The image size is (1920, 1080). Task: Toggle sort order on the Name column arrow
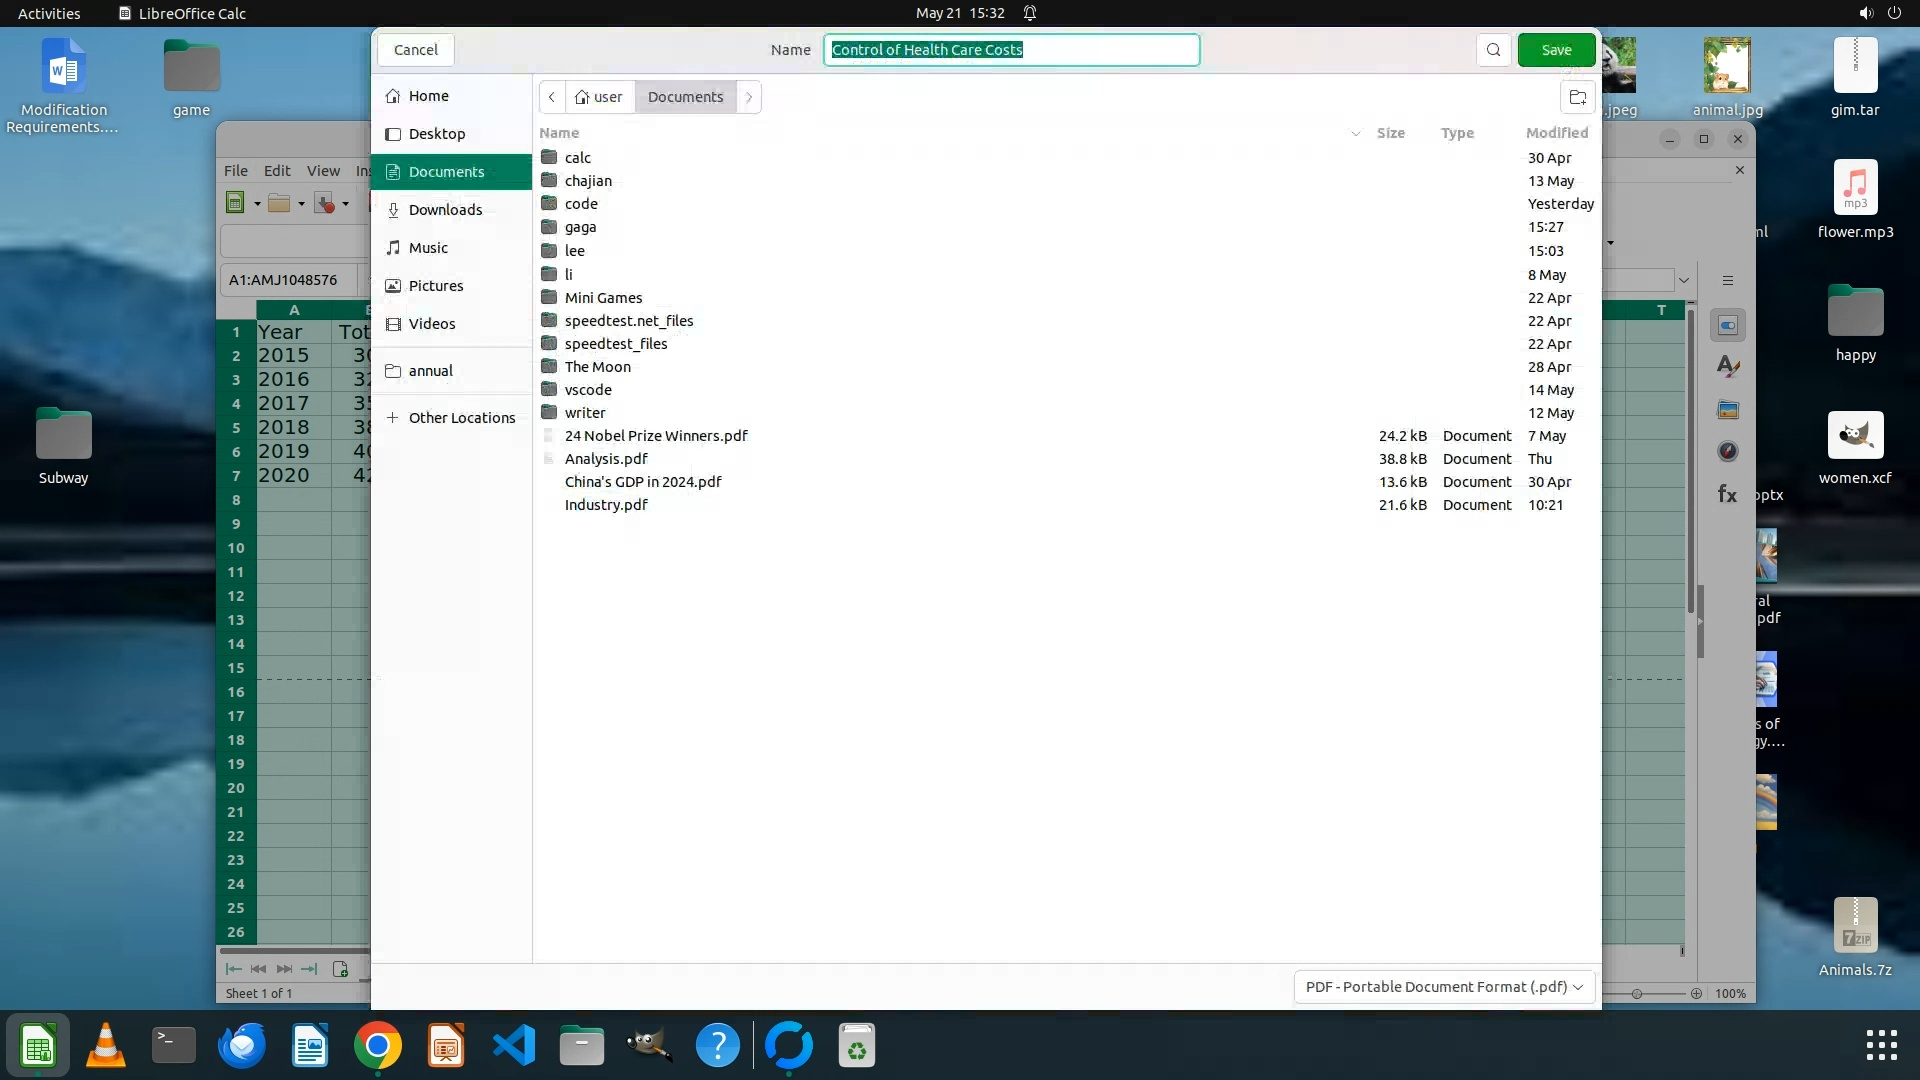click(1355, 133)
